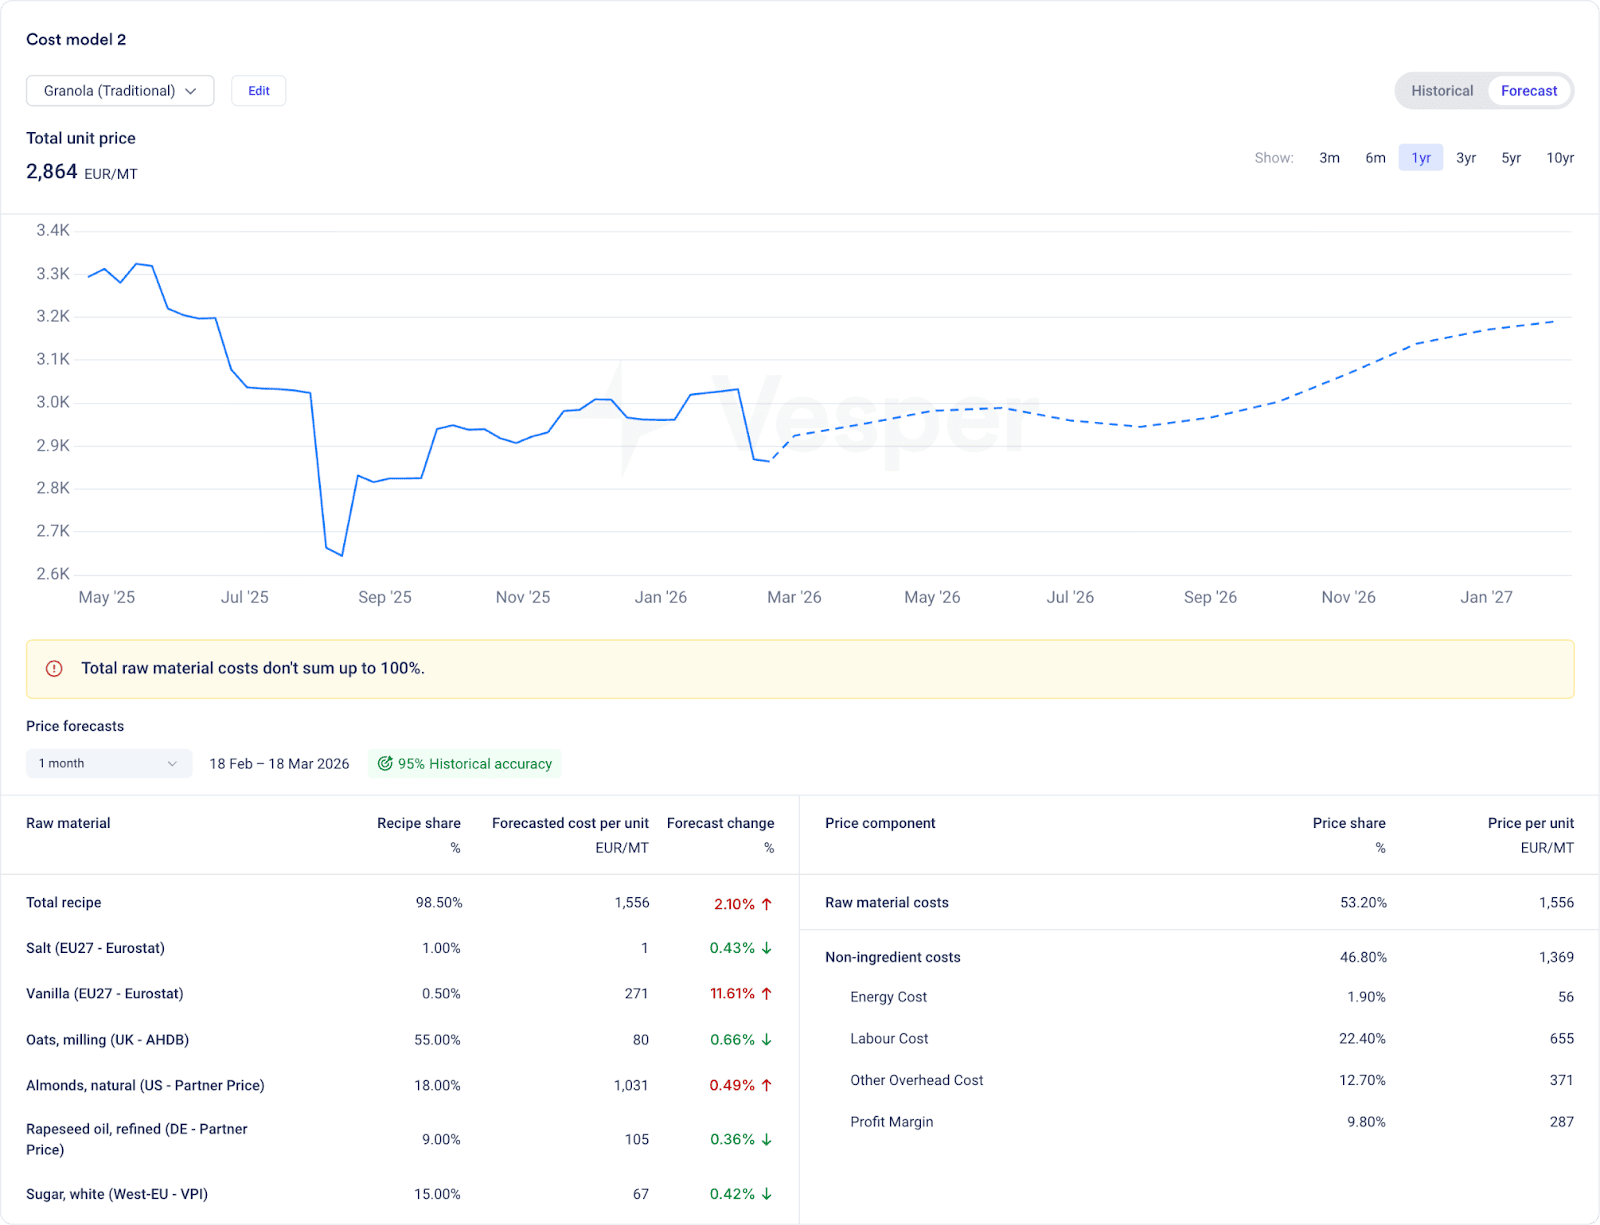Click the green down arrow beside Salt's forecast change
Viewport: 1600px width, 1225px height.
767,948
